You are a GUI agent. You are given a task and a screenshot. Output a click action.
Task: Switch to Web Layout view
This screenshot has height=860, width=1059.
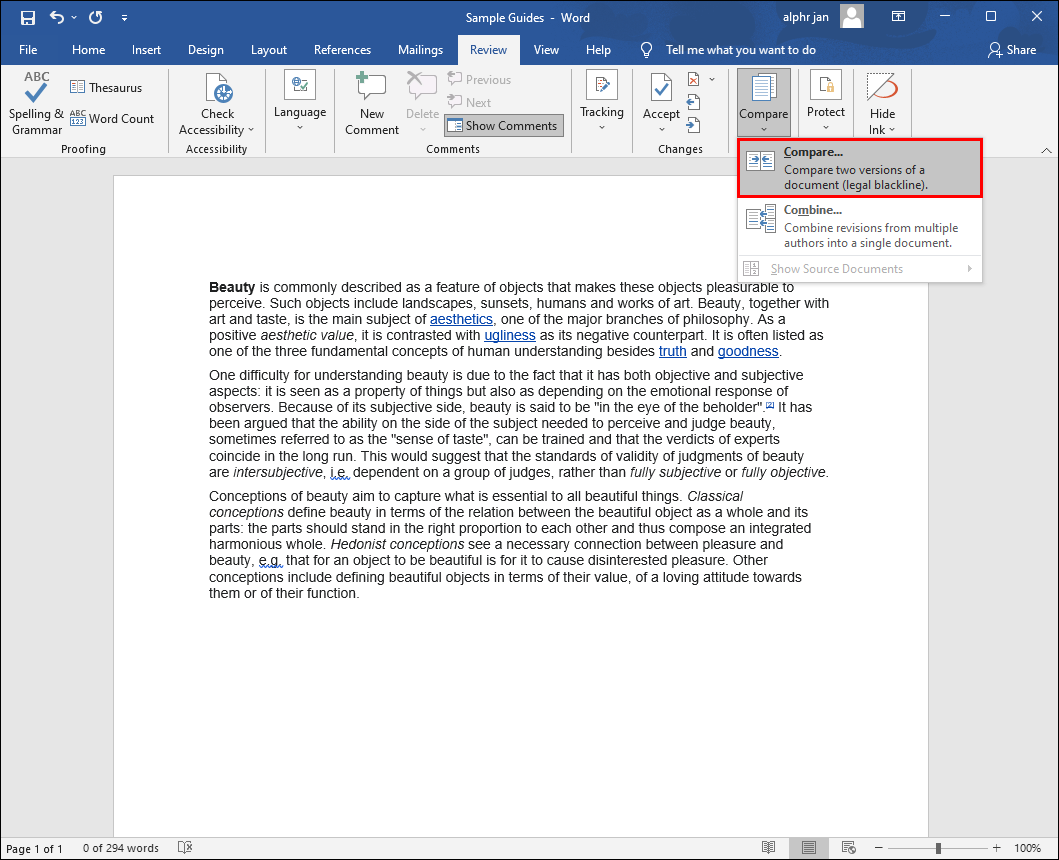click(x=848, y=848)
